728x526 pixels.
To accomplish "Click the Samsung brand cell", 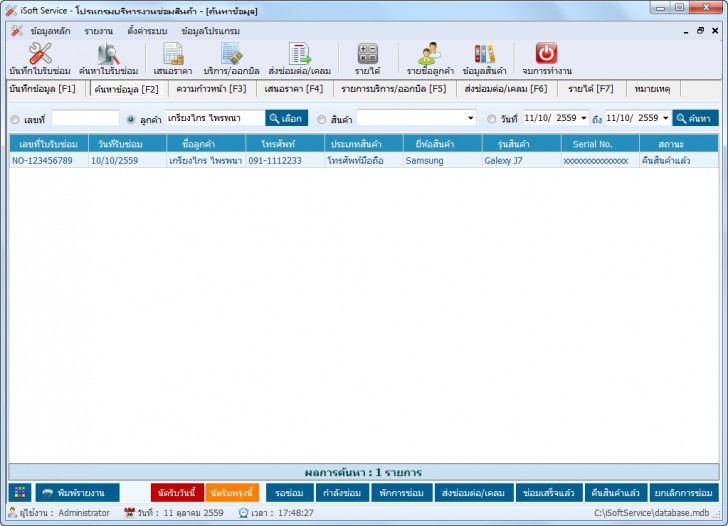I will [442, 161].
